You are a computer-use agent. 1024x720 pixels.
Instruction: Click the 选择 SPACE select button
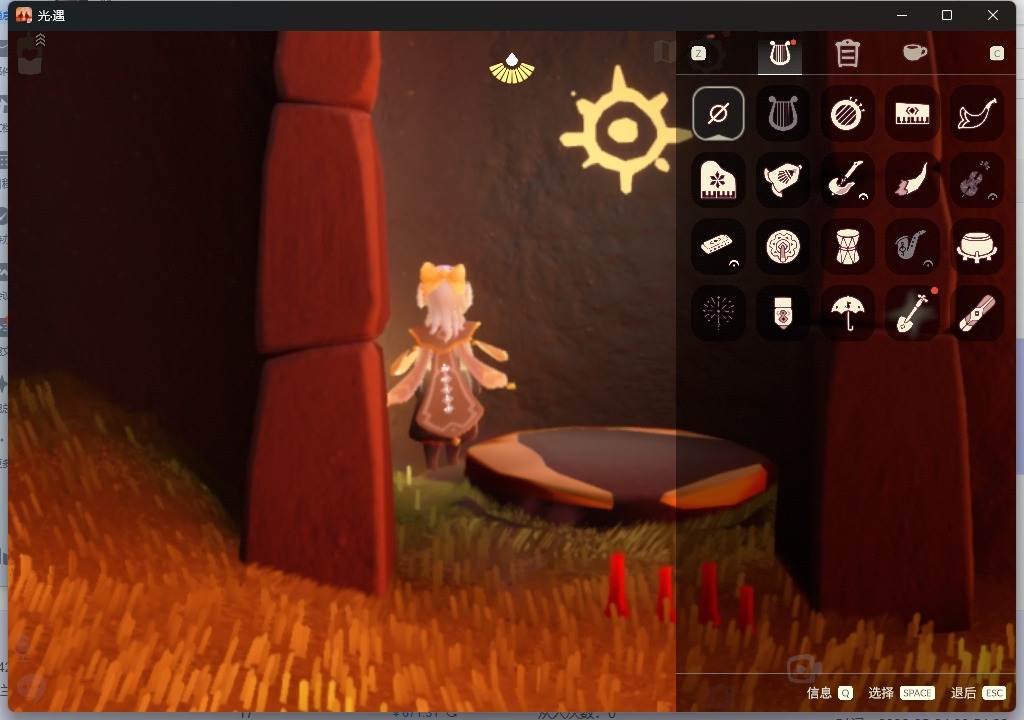(901, 693)
